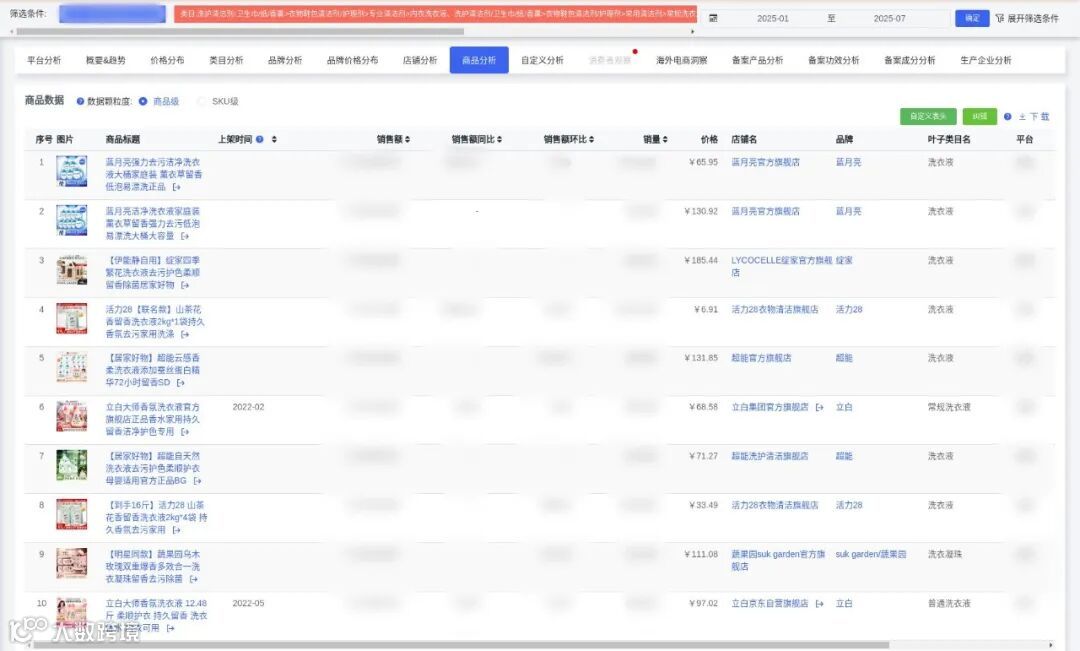Click help icon next to 上架时间 header
The width and height of the screenshot is (1080, 651).
(x=260, y=139)
